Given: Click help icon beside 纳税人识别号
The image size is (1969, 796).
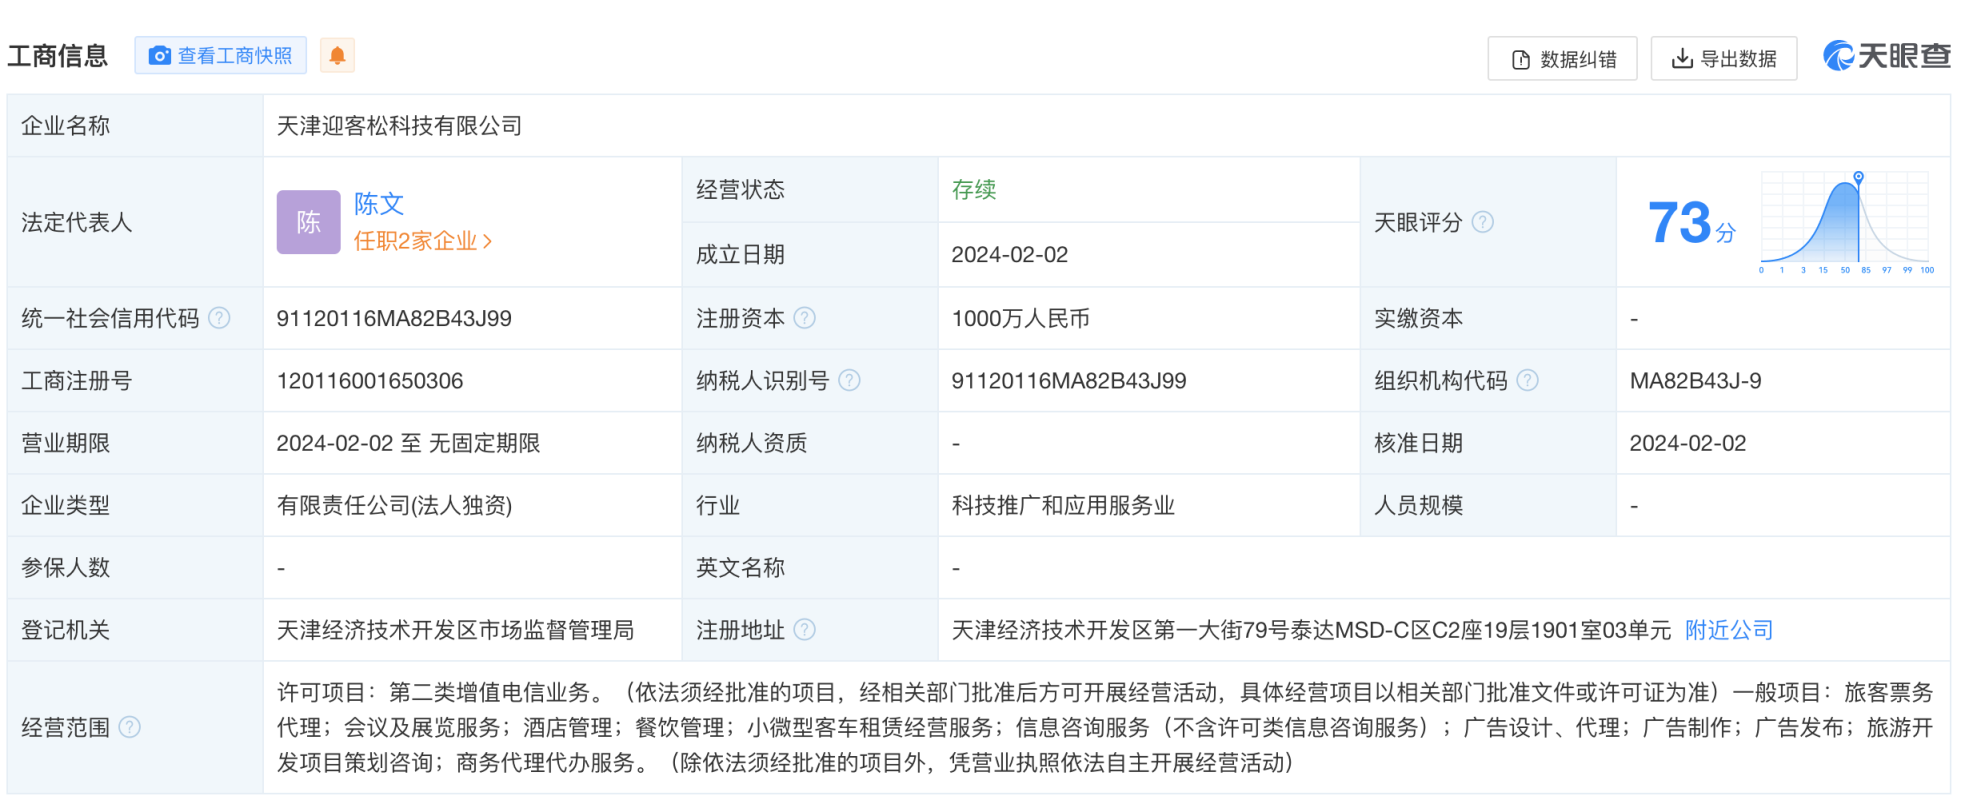Looking at the screenshot, I should point(849,381).
